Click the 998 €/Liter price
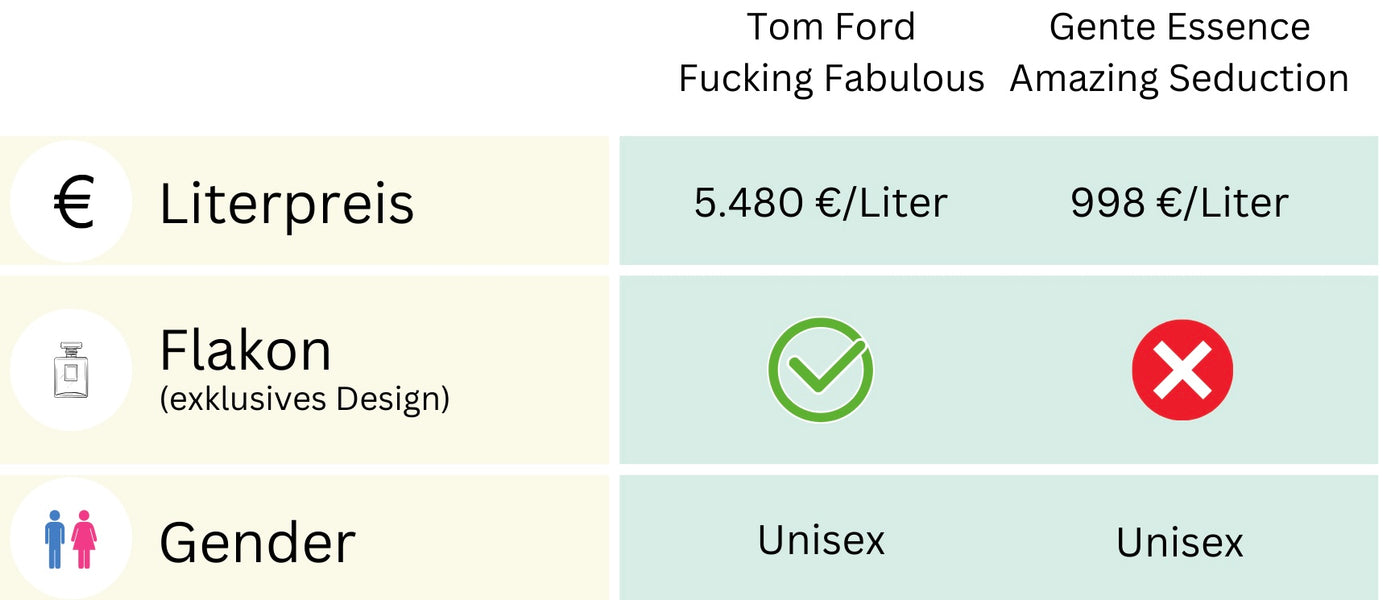 click(1179, 203)
